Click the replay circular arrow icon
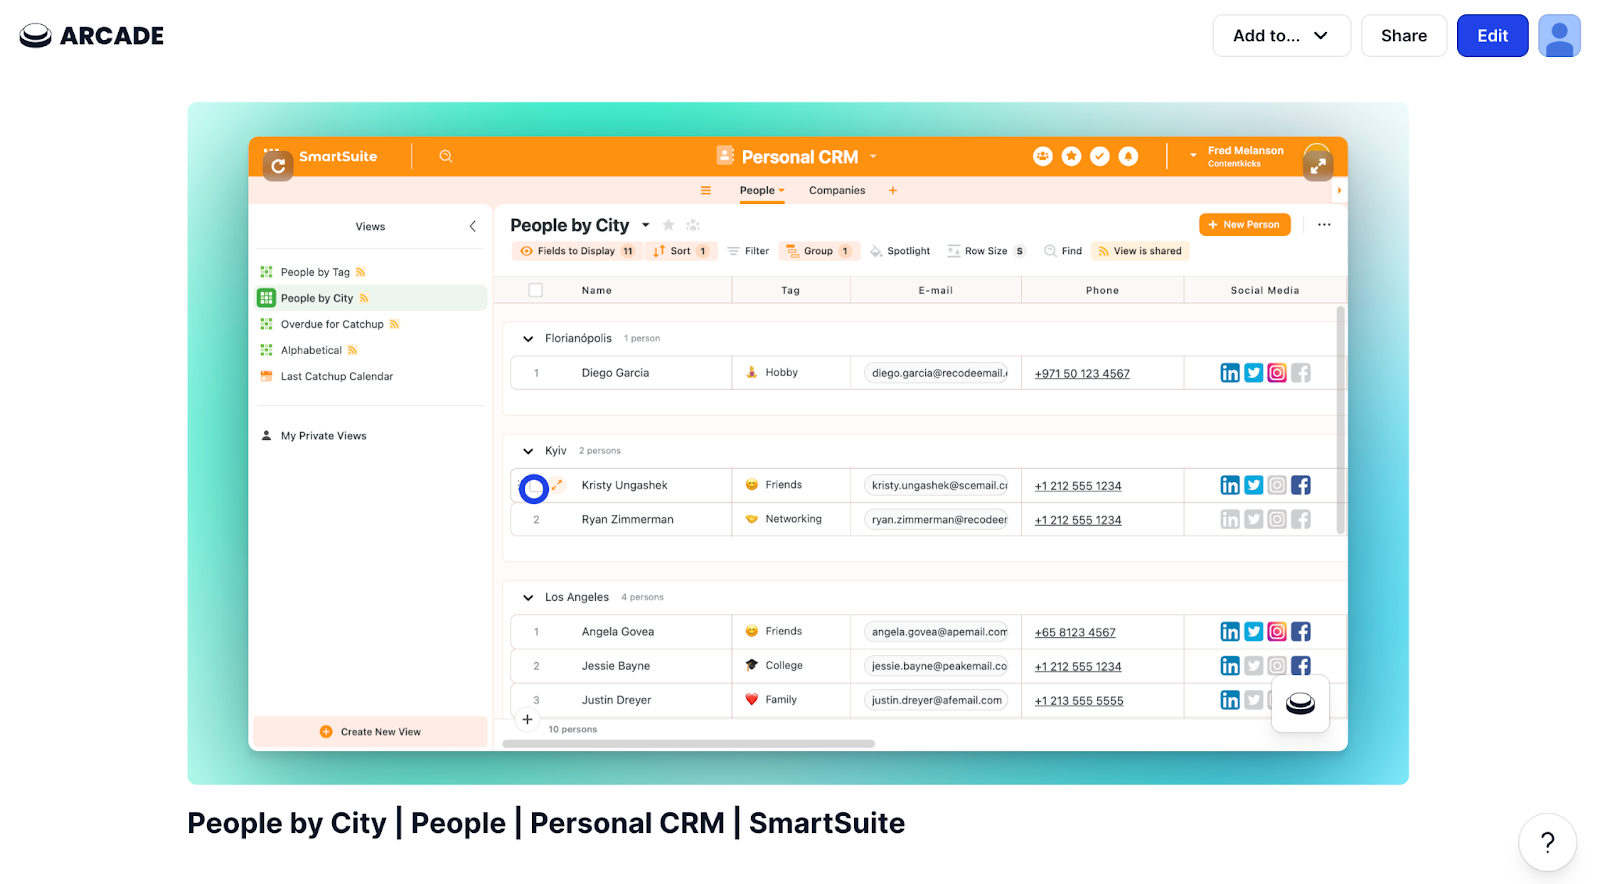 tap(278, 166)
